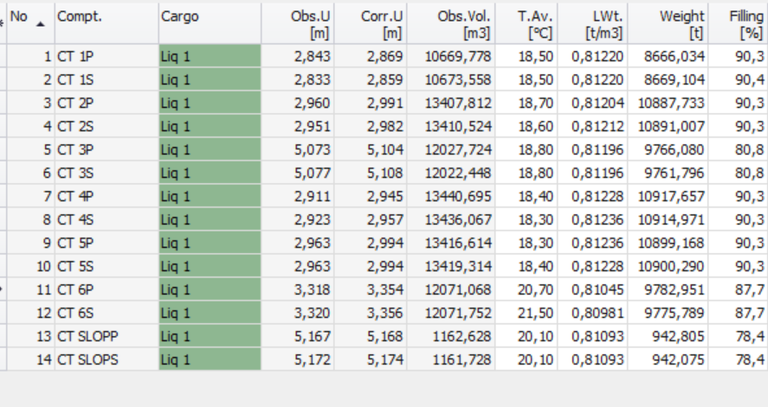Select the Obs.Vol. [m3] column header
The width and height of the screenshot is (768, 407).
click(452, 24)
